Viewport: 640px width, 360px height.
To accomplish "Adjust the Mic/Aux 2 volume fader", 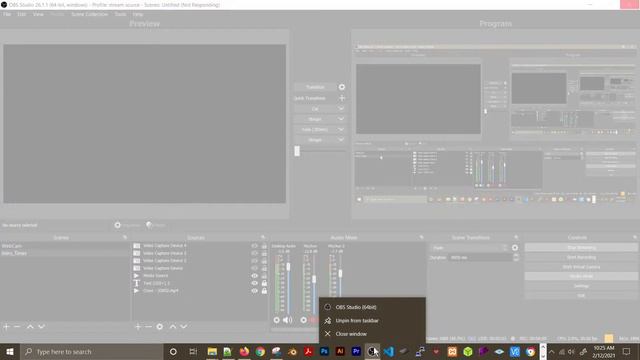I will (x=340, y=273).
